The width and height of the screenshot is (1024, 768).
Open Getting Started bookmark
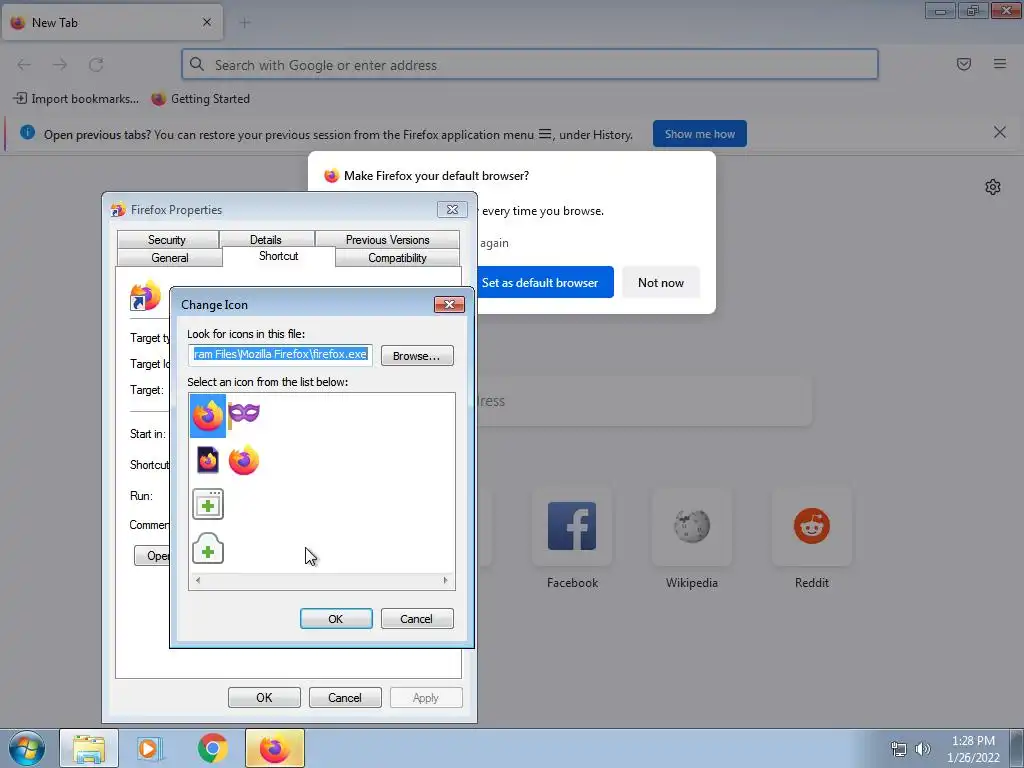click(x=200, y=99)
